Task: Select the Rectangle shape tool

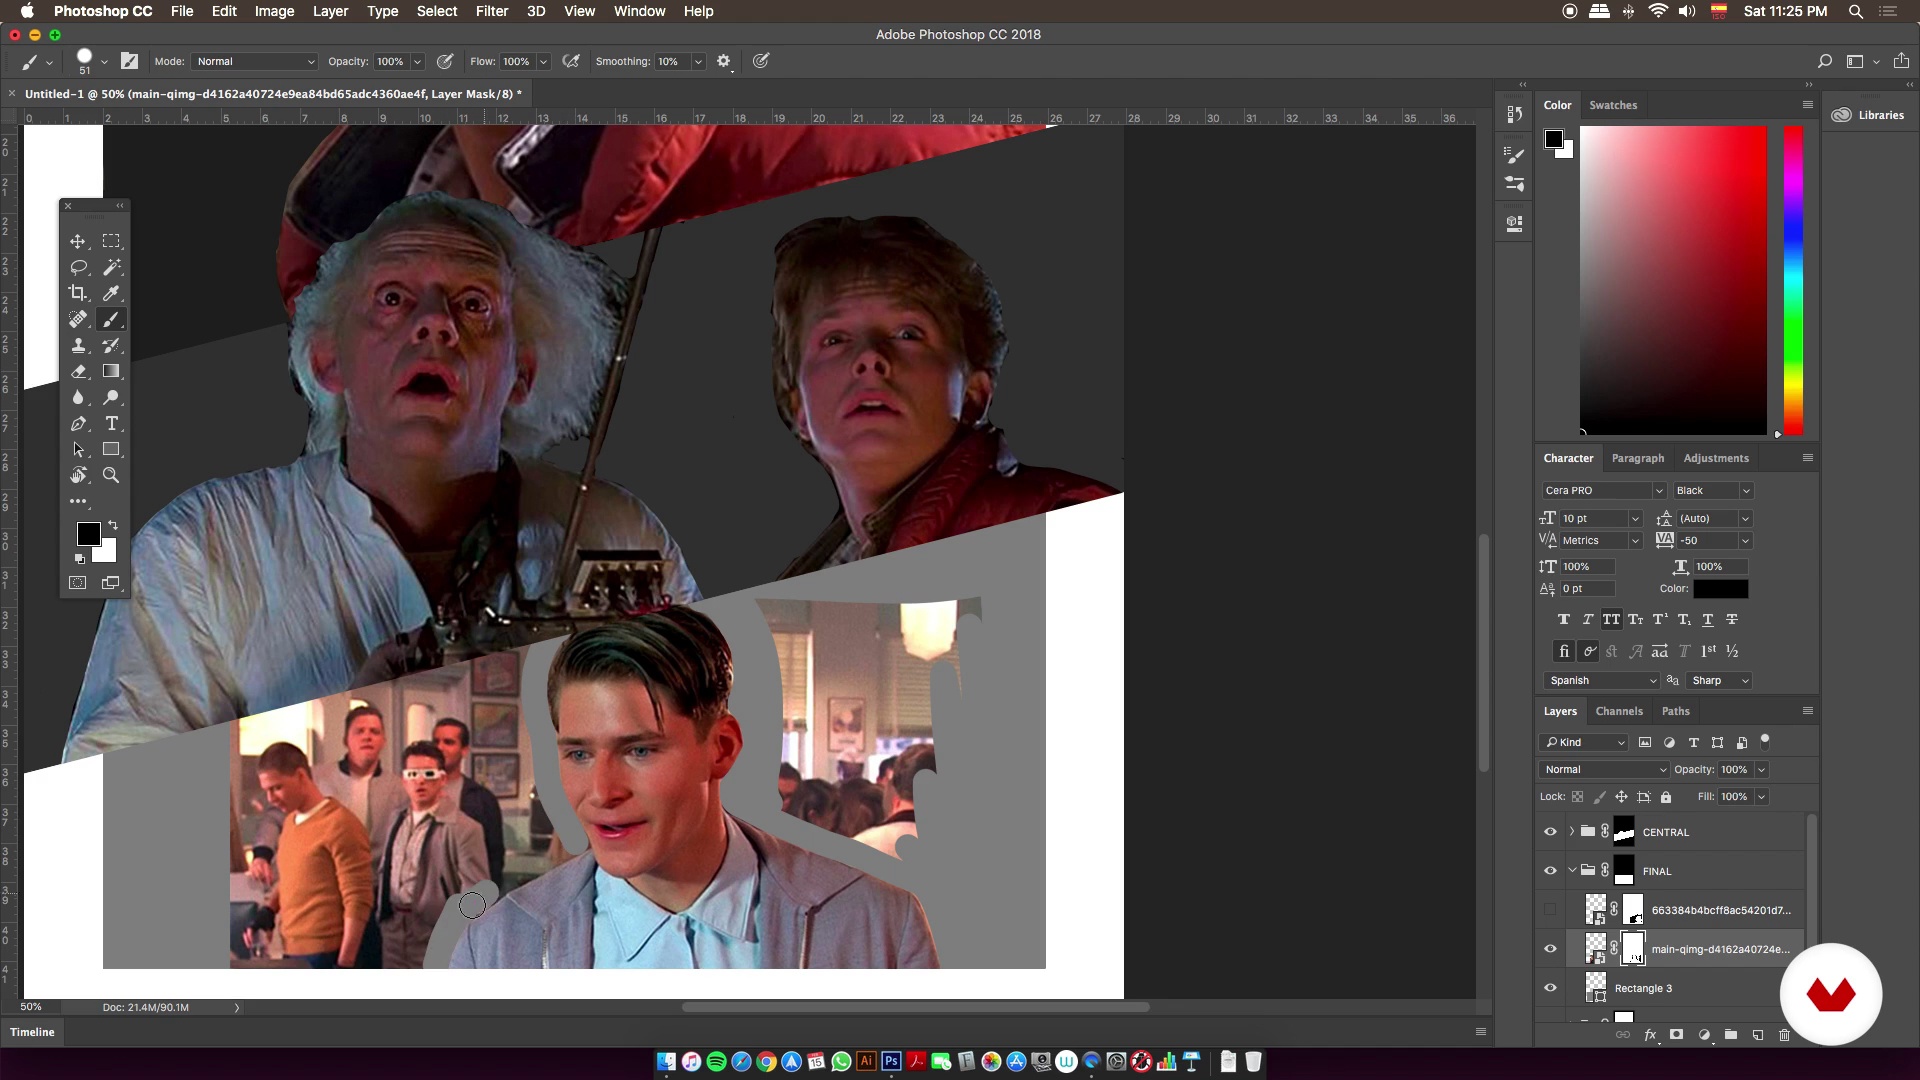Action: pyautogui.click(x=111, y=449)
